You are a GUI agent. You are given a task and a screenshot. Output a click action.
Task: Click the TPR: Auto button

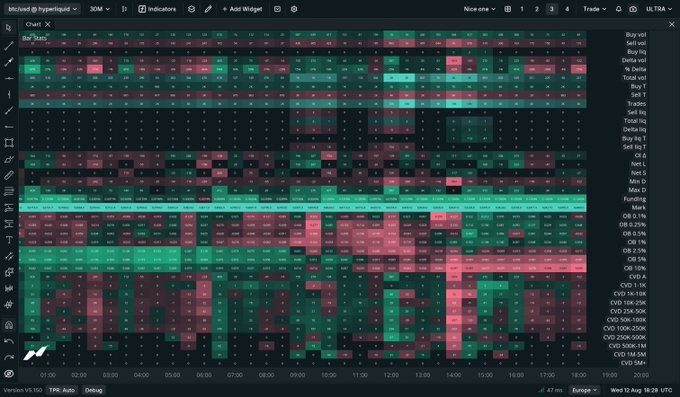[62, 390]
